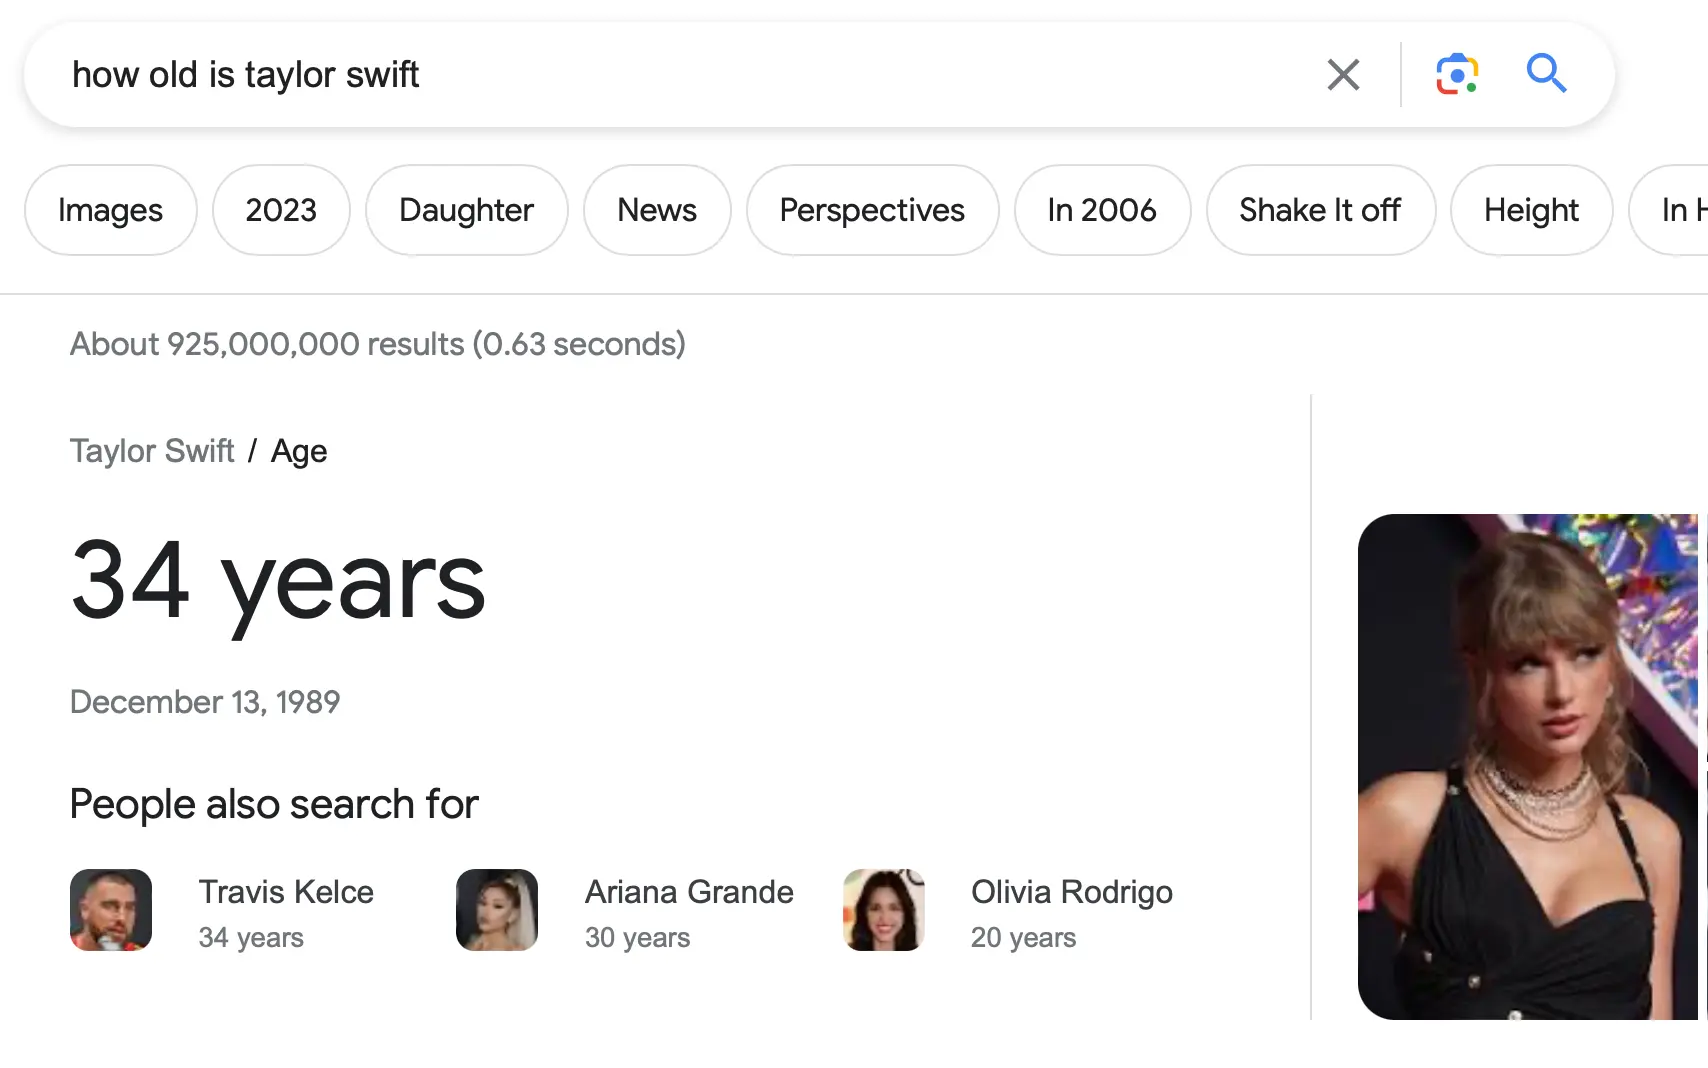This screenshot has width=1708, height=1068.
Task: Open the large Taylor Swift photo
Action: 1528,766
